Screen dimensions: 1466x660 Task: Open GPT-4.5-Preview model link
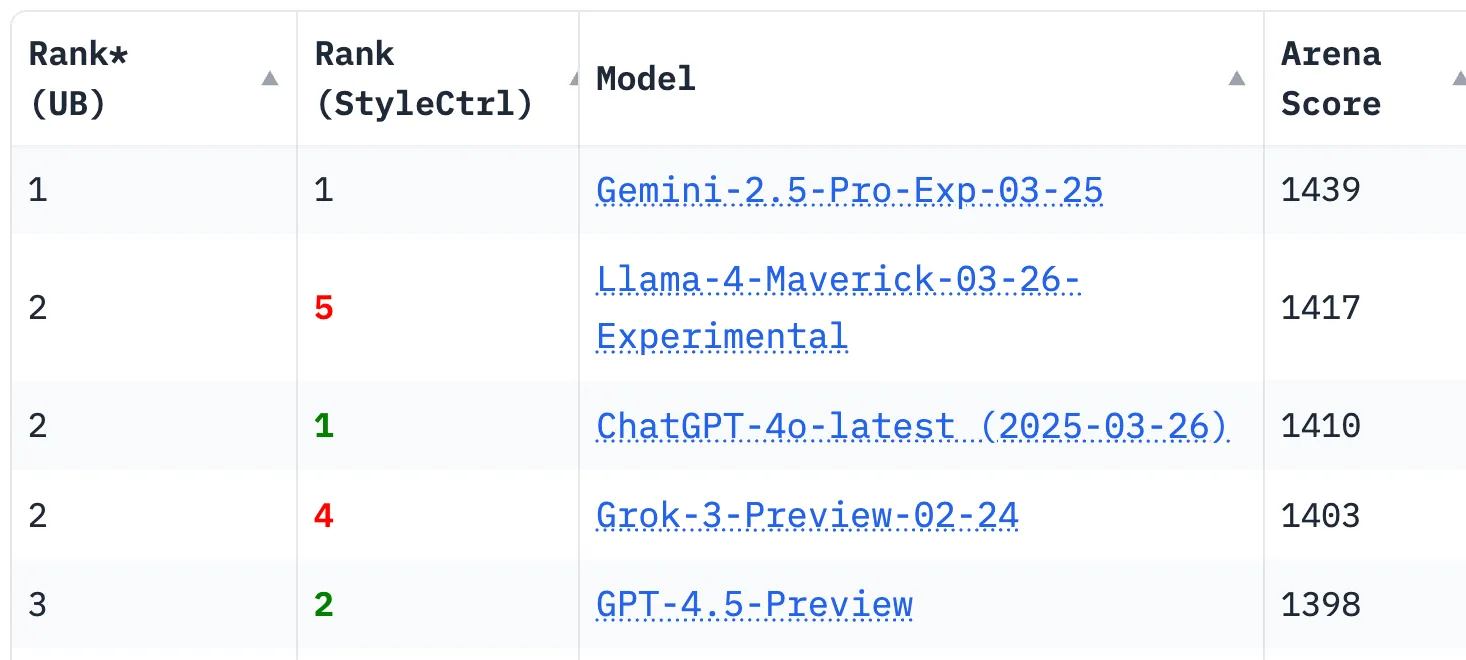click(754, 605)
